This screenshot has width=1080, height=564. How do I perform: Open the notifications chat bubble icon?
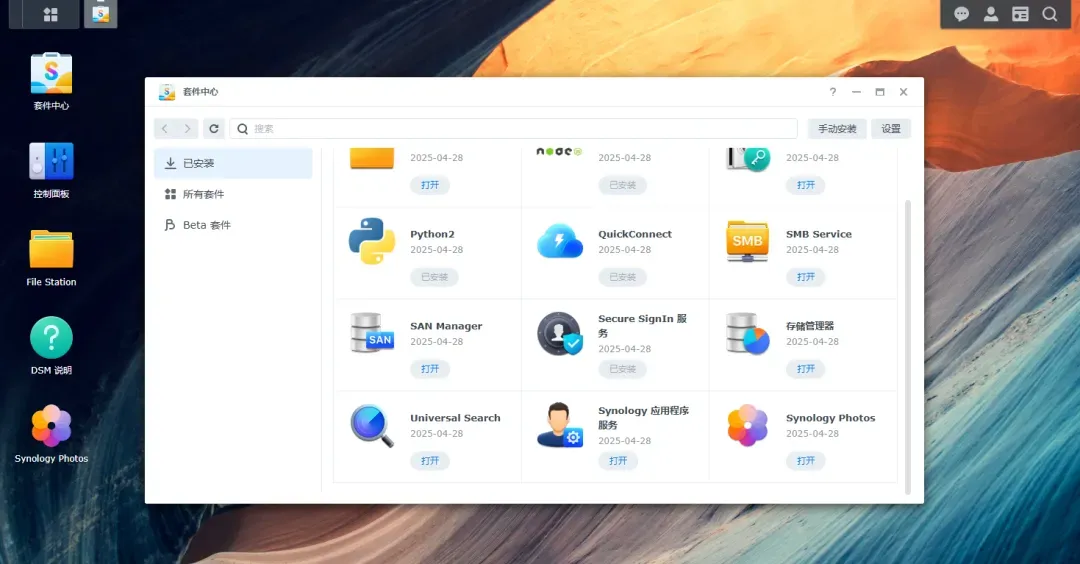tap(962, 14)
